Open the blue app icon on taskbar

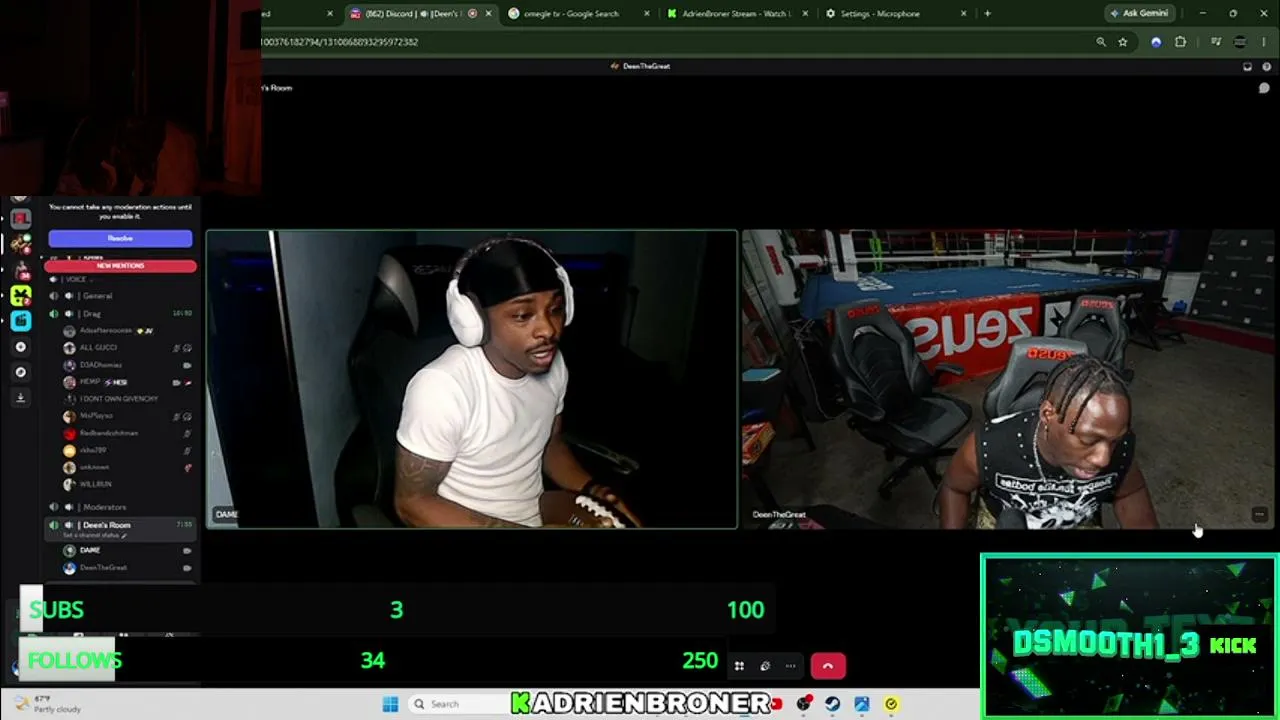[862, 704]
